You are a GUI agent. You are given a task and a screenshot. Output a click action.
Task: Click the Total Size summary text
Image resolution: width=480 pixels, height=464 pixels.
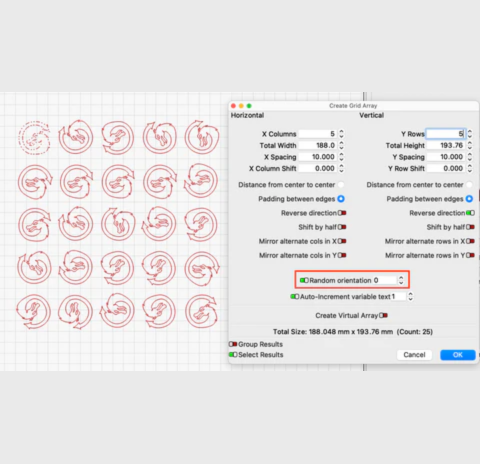(x=353, y=332)
